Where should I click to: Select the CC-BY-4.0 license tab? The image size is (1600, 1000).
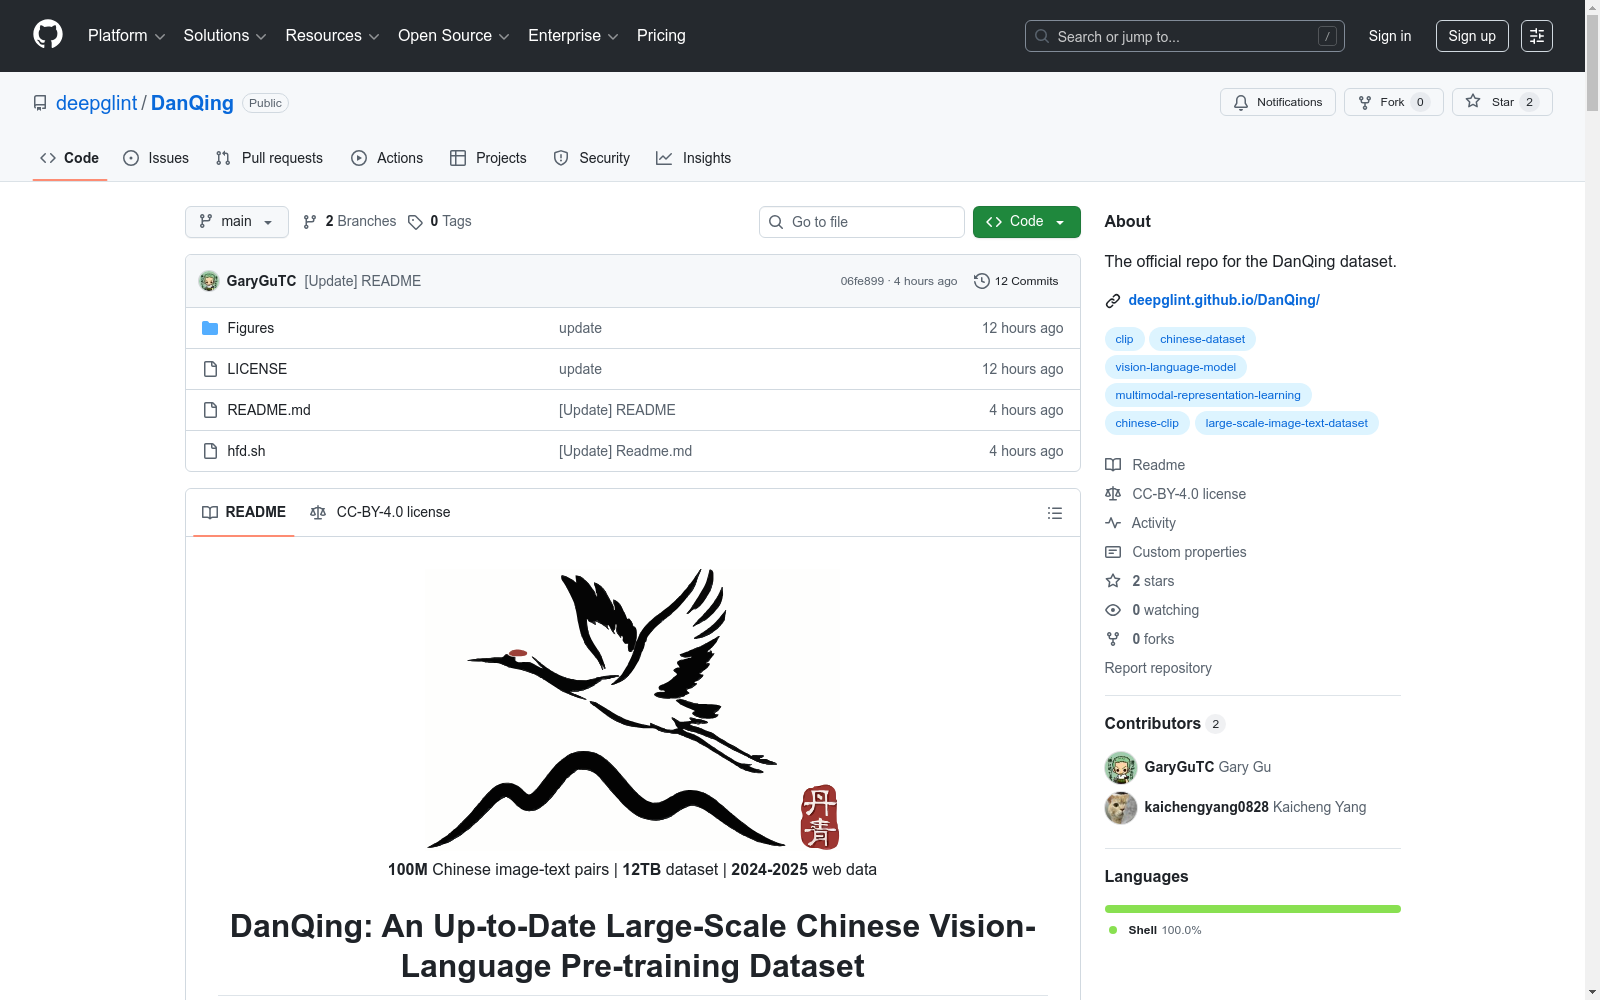pyautogui.click(x=380, y=512)
